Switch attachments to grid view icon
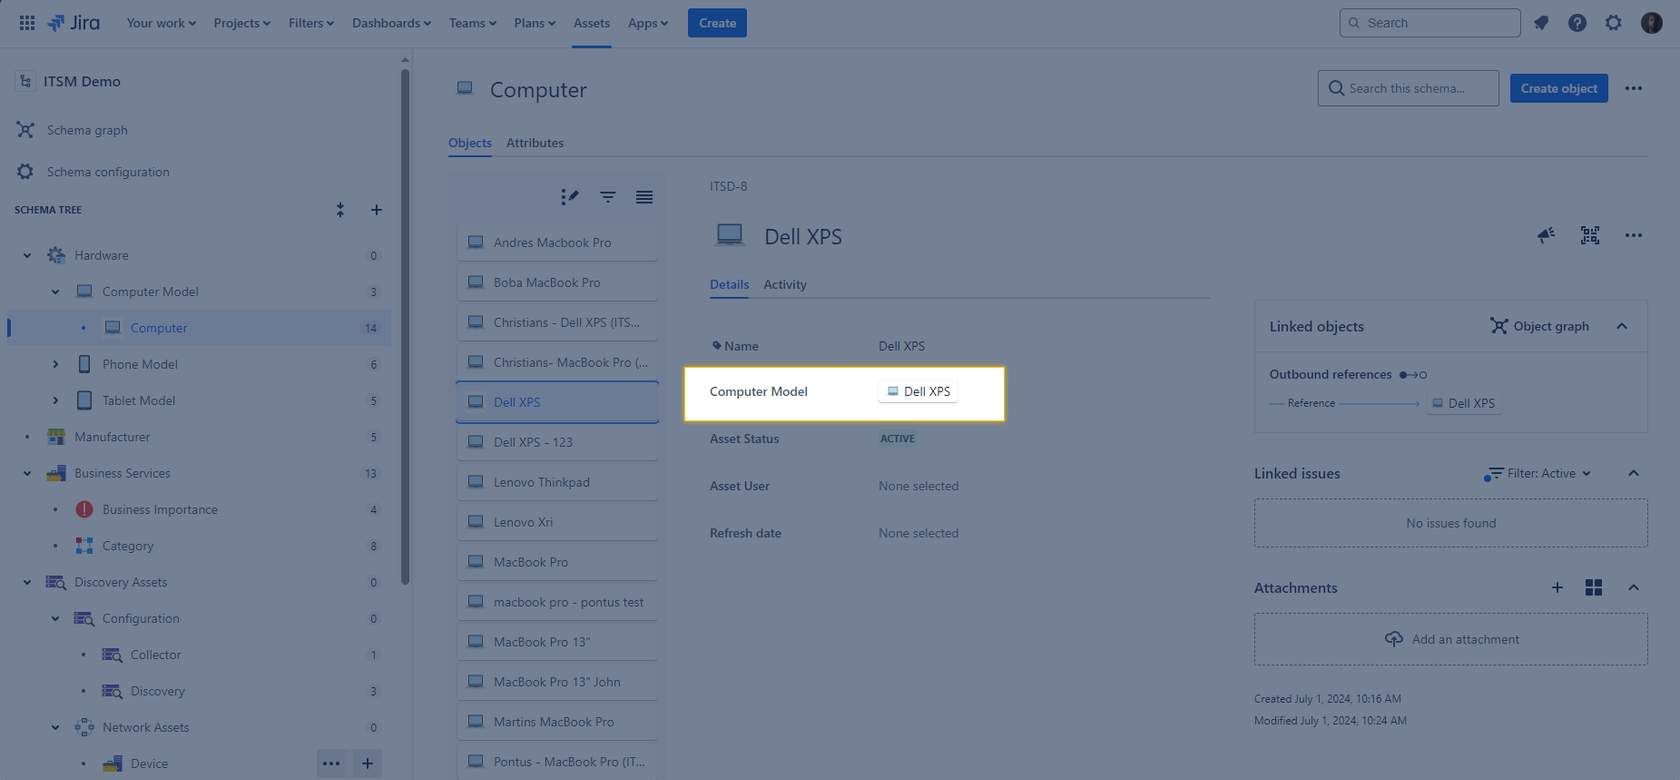The width and height of the screenshot is (1680, 780). pyautogui.click(x=1594, y=588)
